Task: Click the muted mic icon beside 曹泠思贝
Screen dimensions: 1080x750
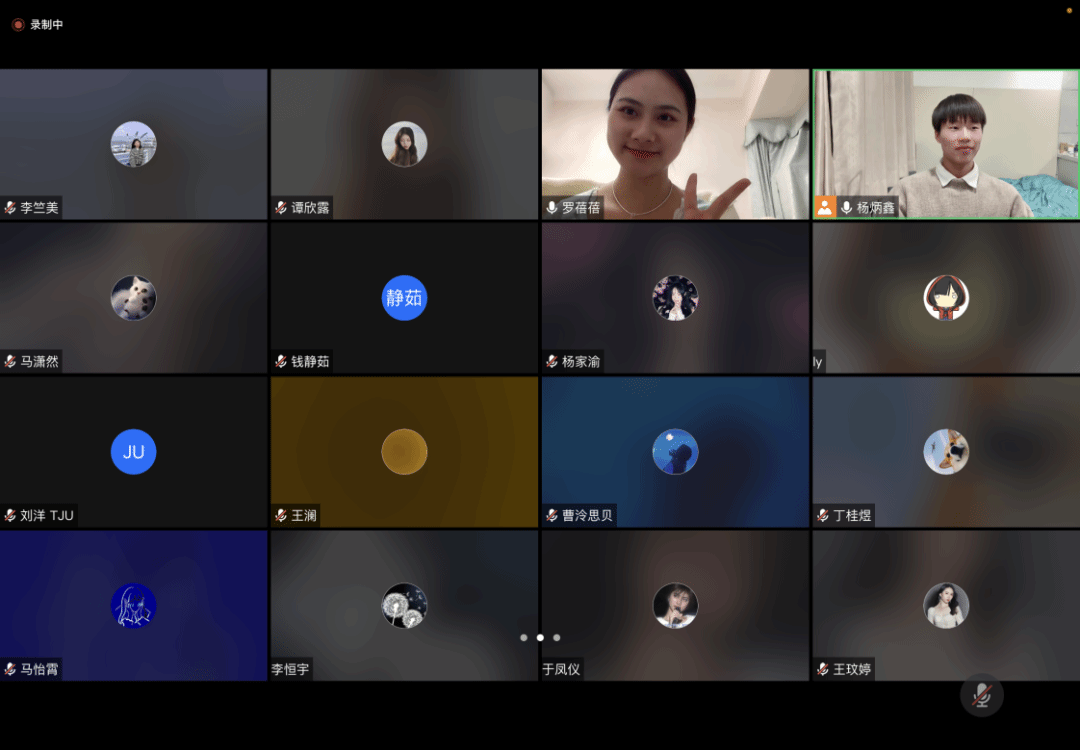Action: pos(552,516)
